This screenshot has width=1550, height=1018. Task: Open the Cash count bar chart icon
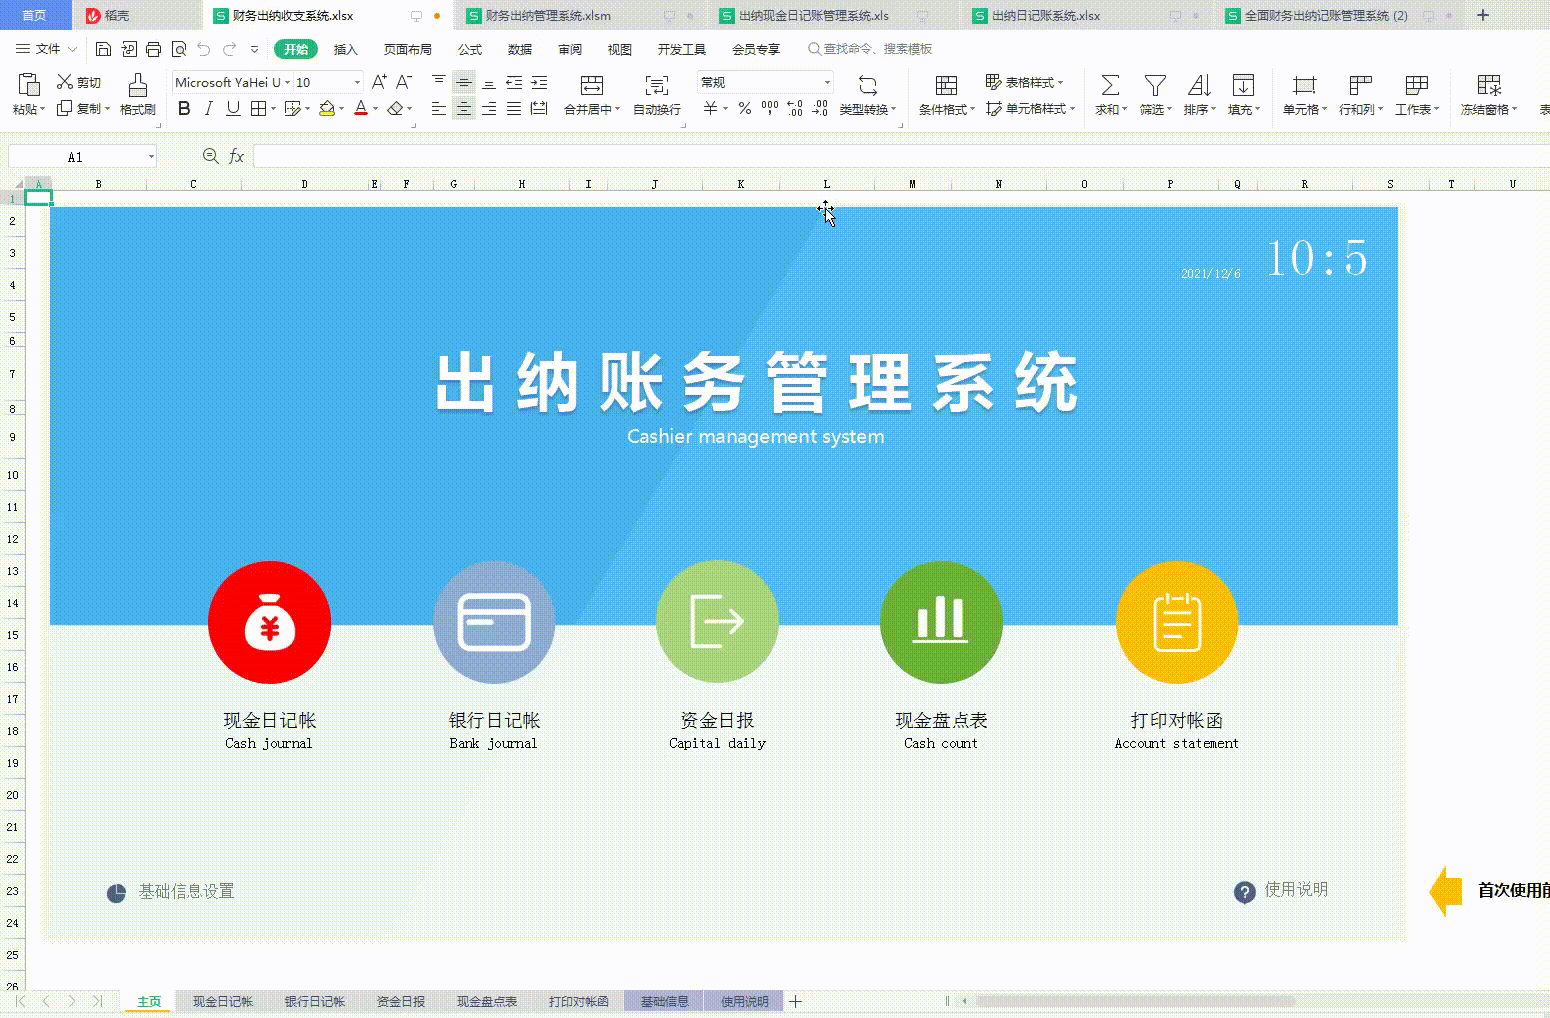pos(940,621)
